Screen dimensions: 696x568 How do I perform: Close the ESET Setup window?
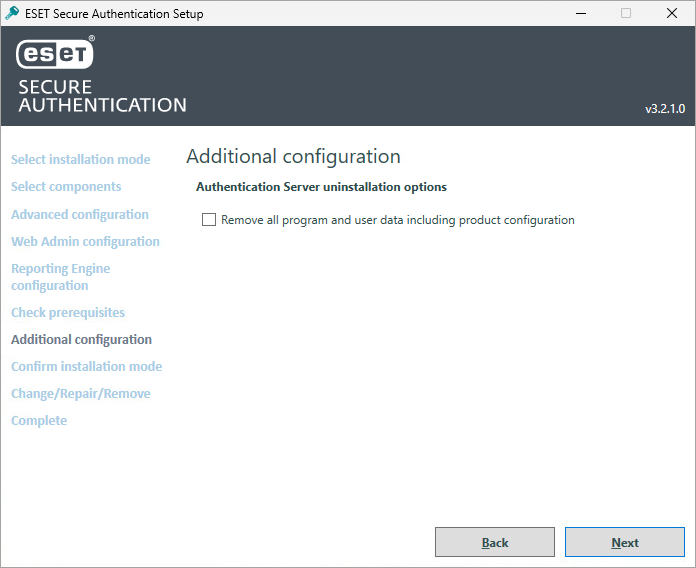click(x=672, y=13)
